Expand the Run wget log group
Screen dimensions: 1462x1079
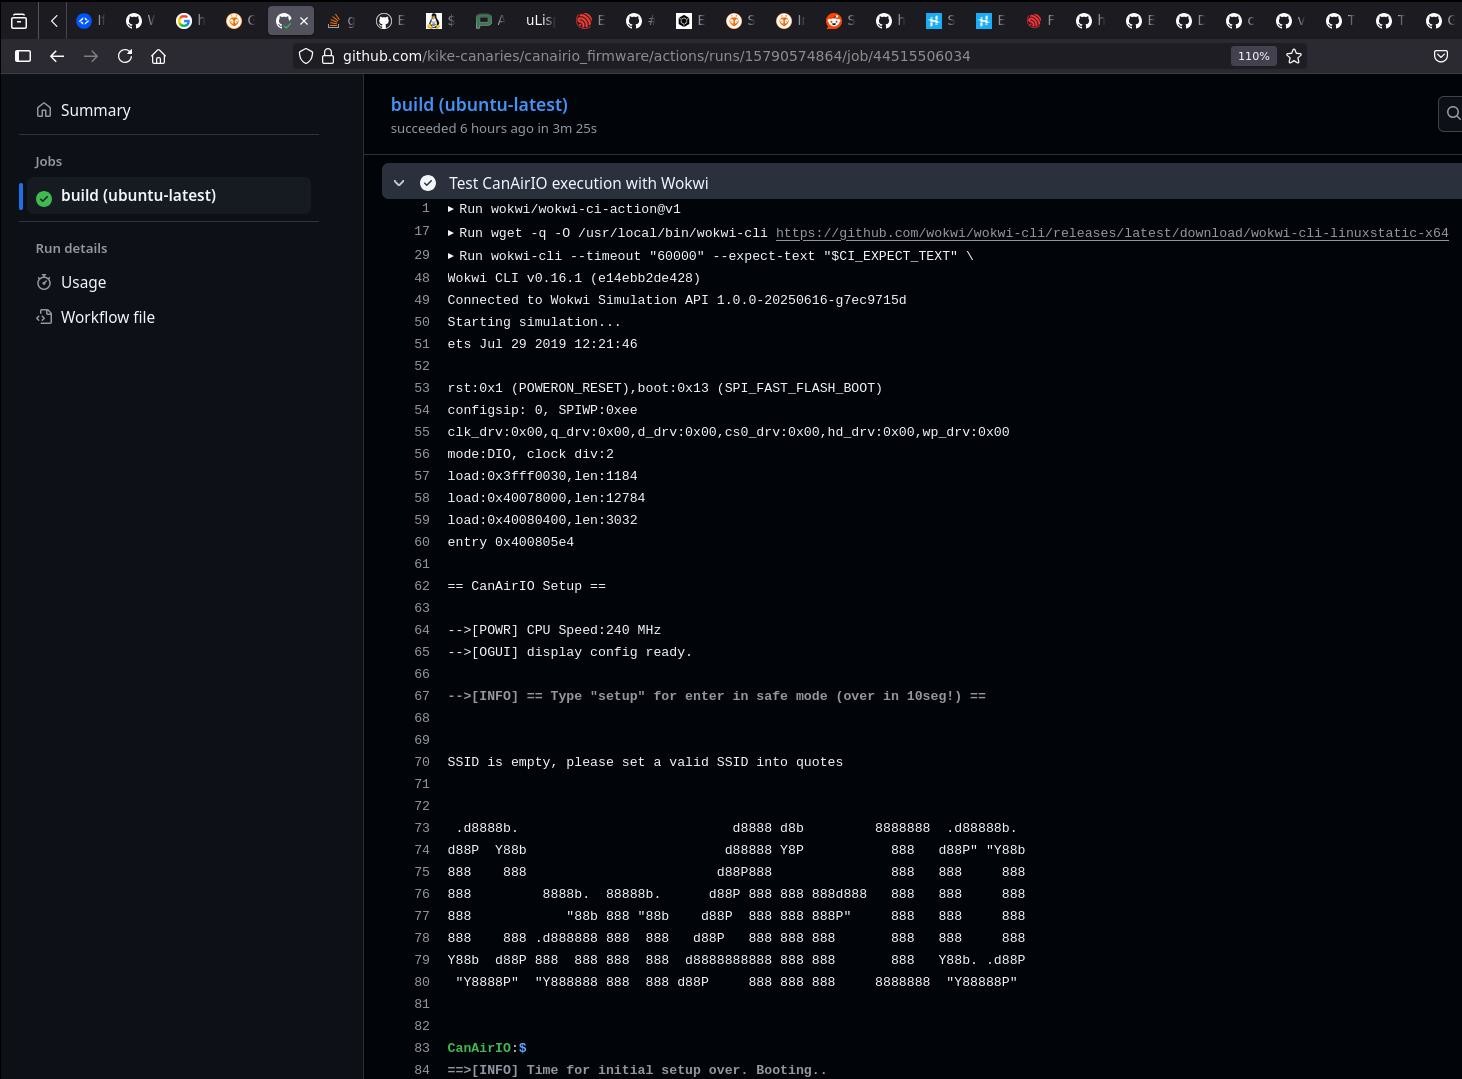[x=451, y=232]
